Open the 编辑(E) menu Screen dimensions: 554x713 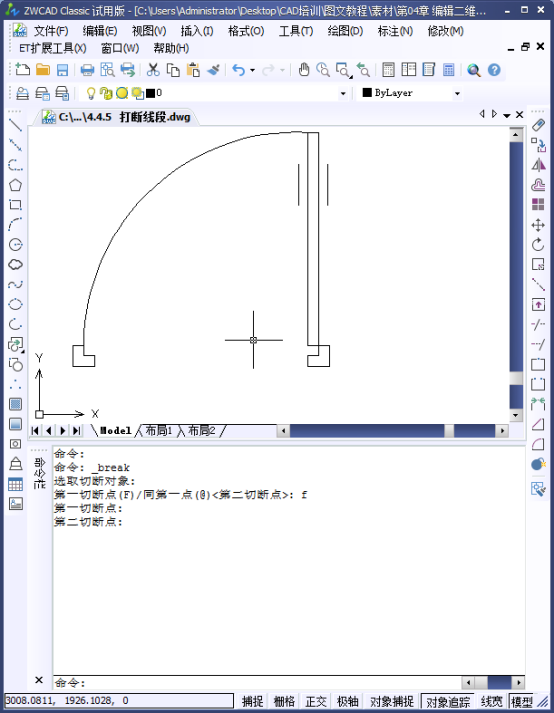click(x=100, y=31)
